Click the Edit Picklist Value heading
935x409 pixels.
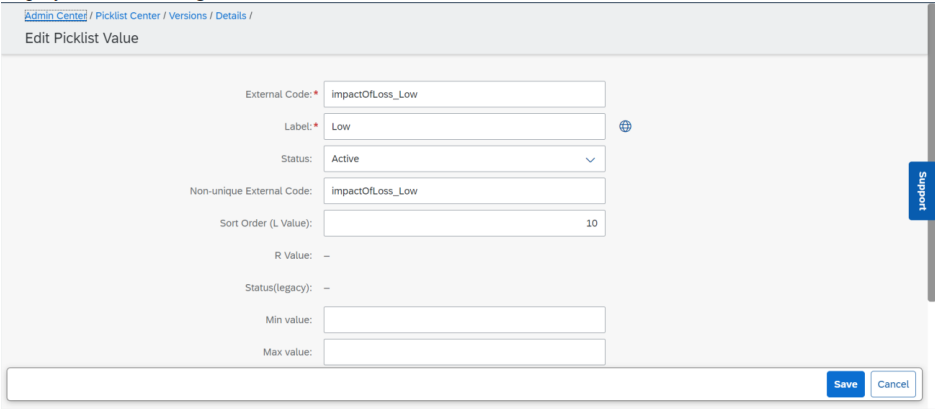coord(82,39)
